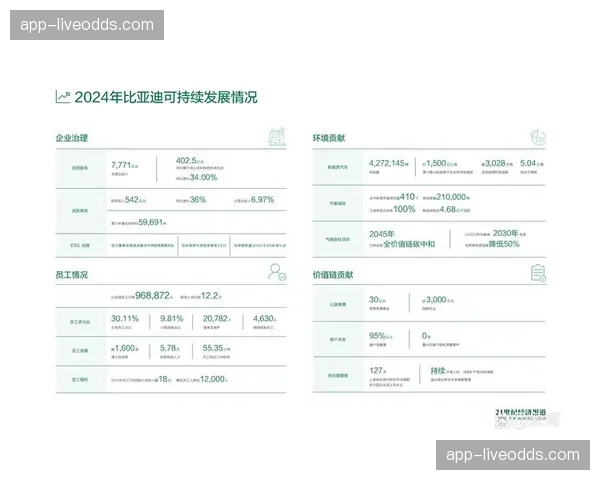Click the 全价值链碳中和 text
The height and width of the screenshot is (480, 600).
(409, 244)
